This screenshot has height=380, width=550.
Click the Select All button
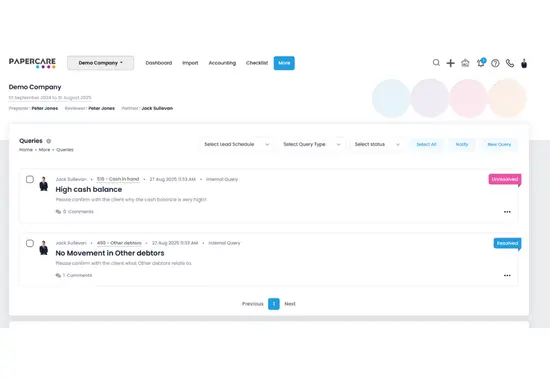pyautogui.click(x=426, y=144)
